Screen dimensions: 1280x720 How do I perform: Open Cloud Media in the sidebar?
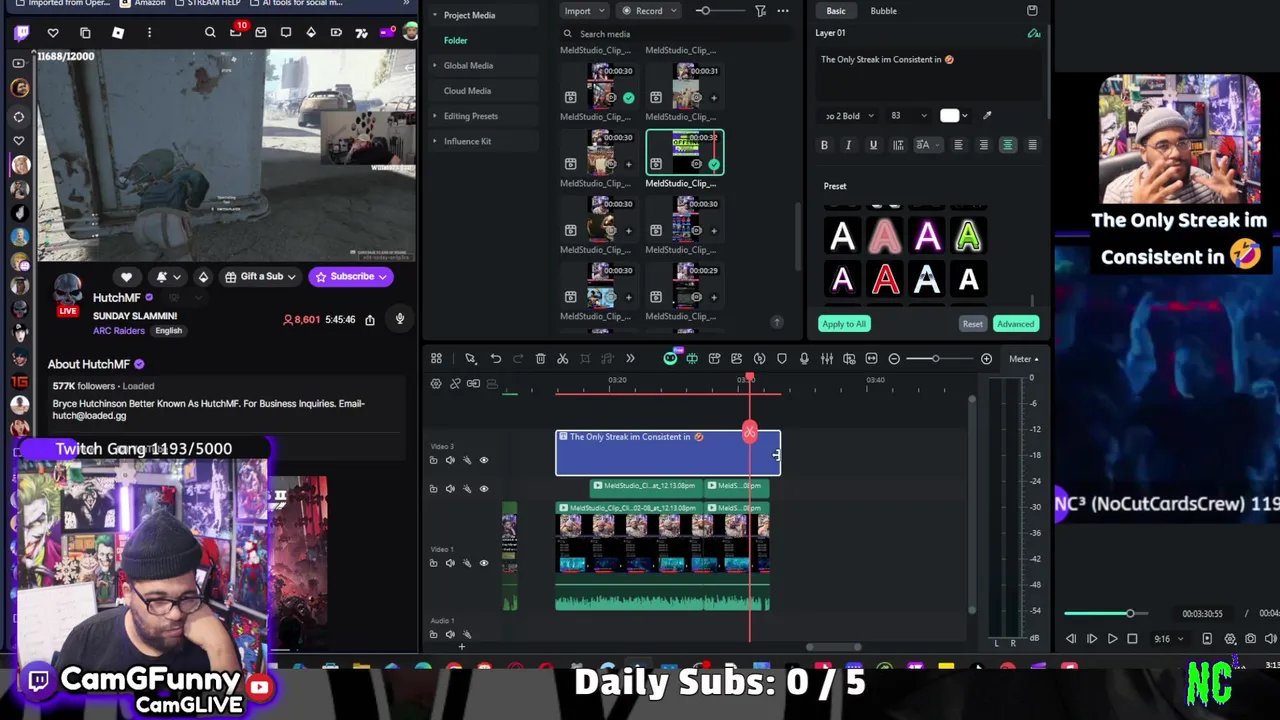[x=467, y=91]
